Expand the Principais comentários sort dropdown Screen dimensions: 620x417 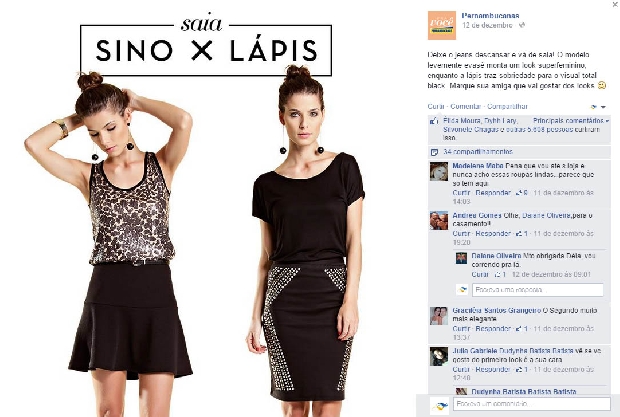click(x=571, y=121)
